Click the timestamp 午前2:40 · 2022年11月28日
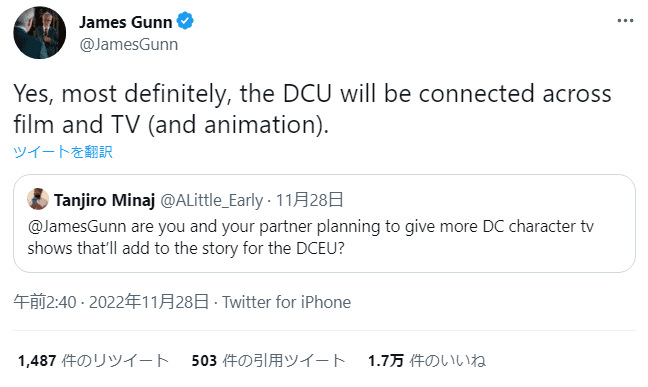The image size is (648, 387). (111, 302)
